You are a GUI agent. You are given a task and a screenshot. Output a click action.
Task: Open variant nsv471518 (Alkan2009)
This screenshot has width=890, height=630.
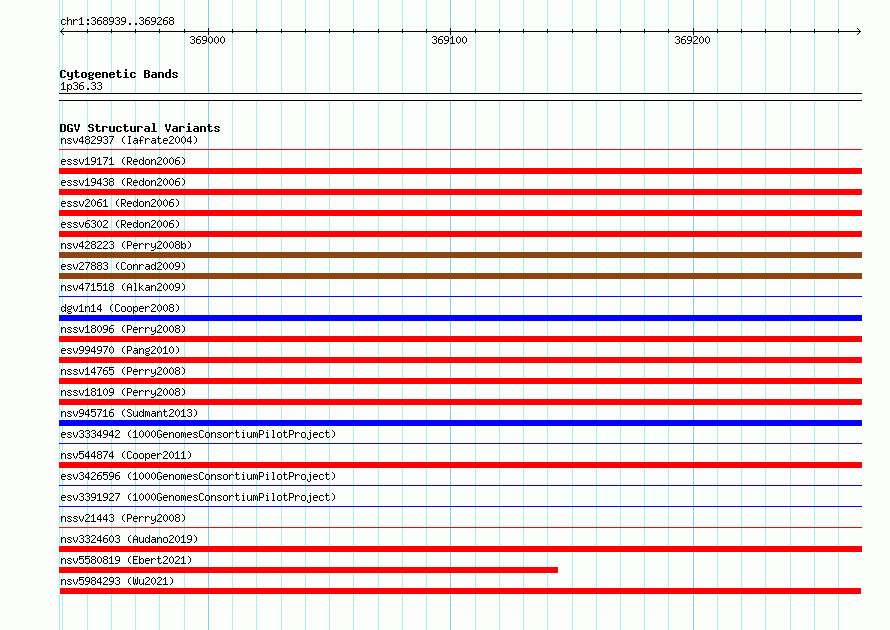(x=123, y=287)
